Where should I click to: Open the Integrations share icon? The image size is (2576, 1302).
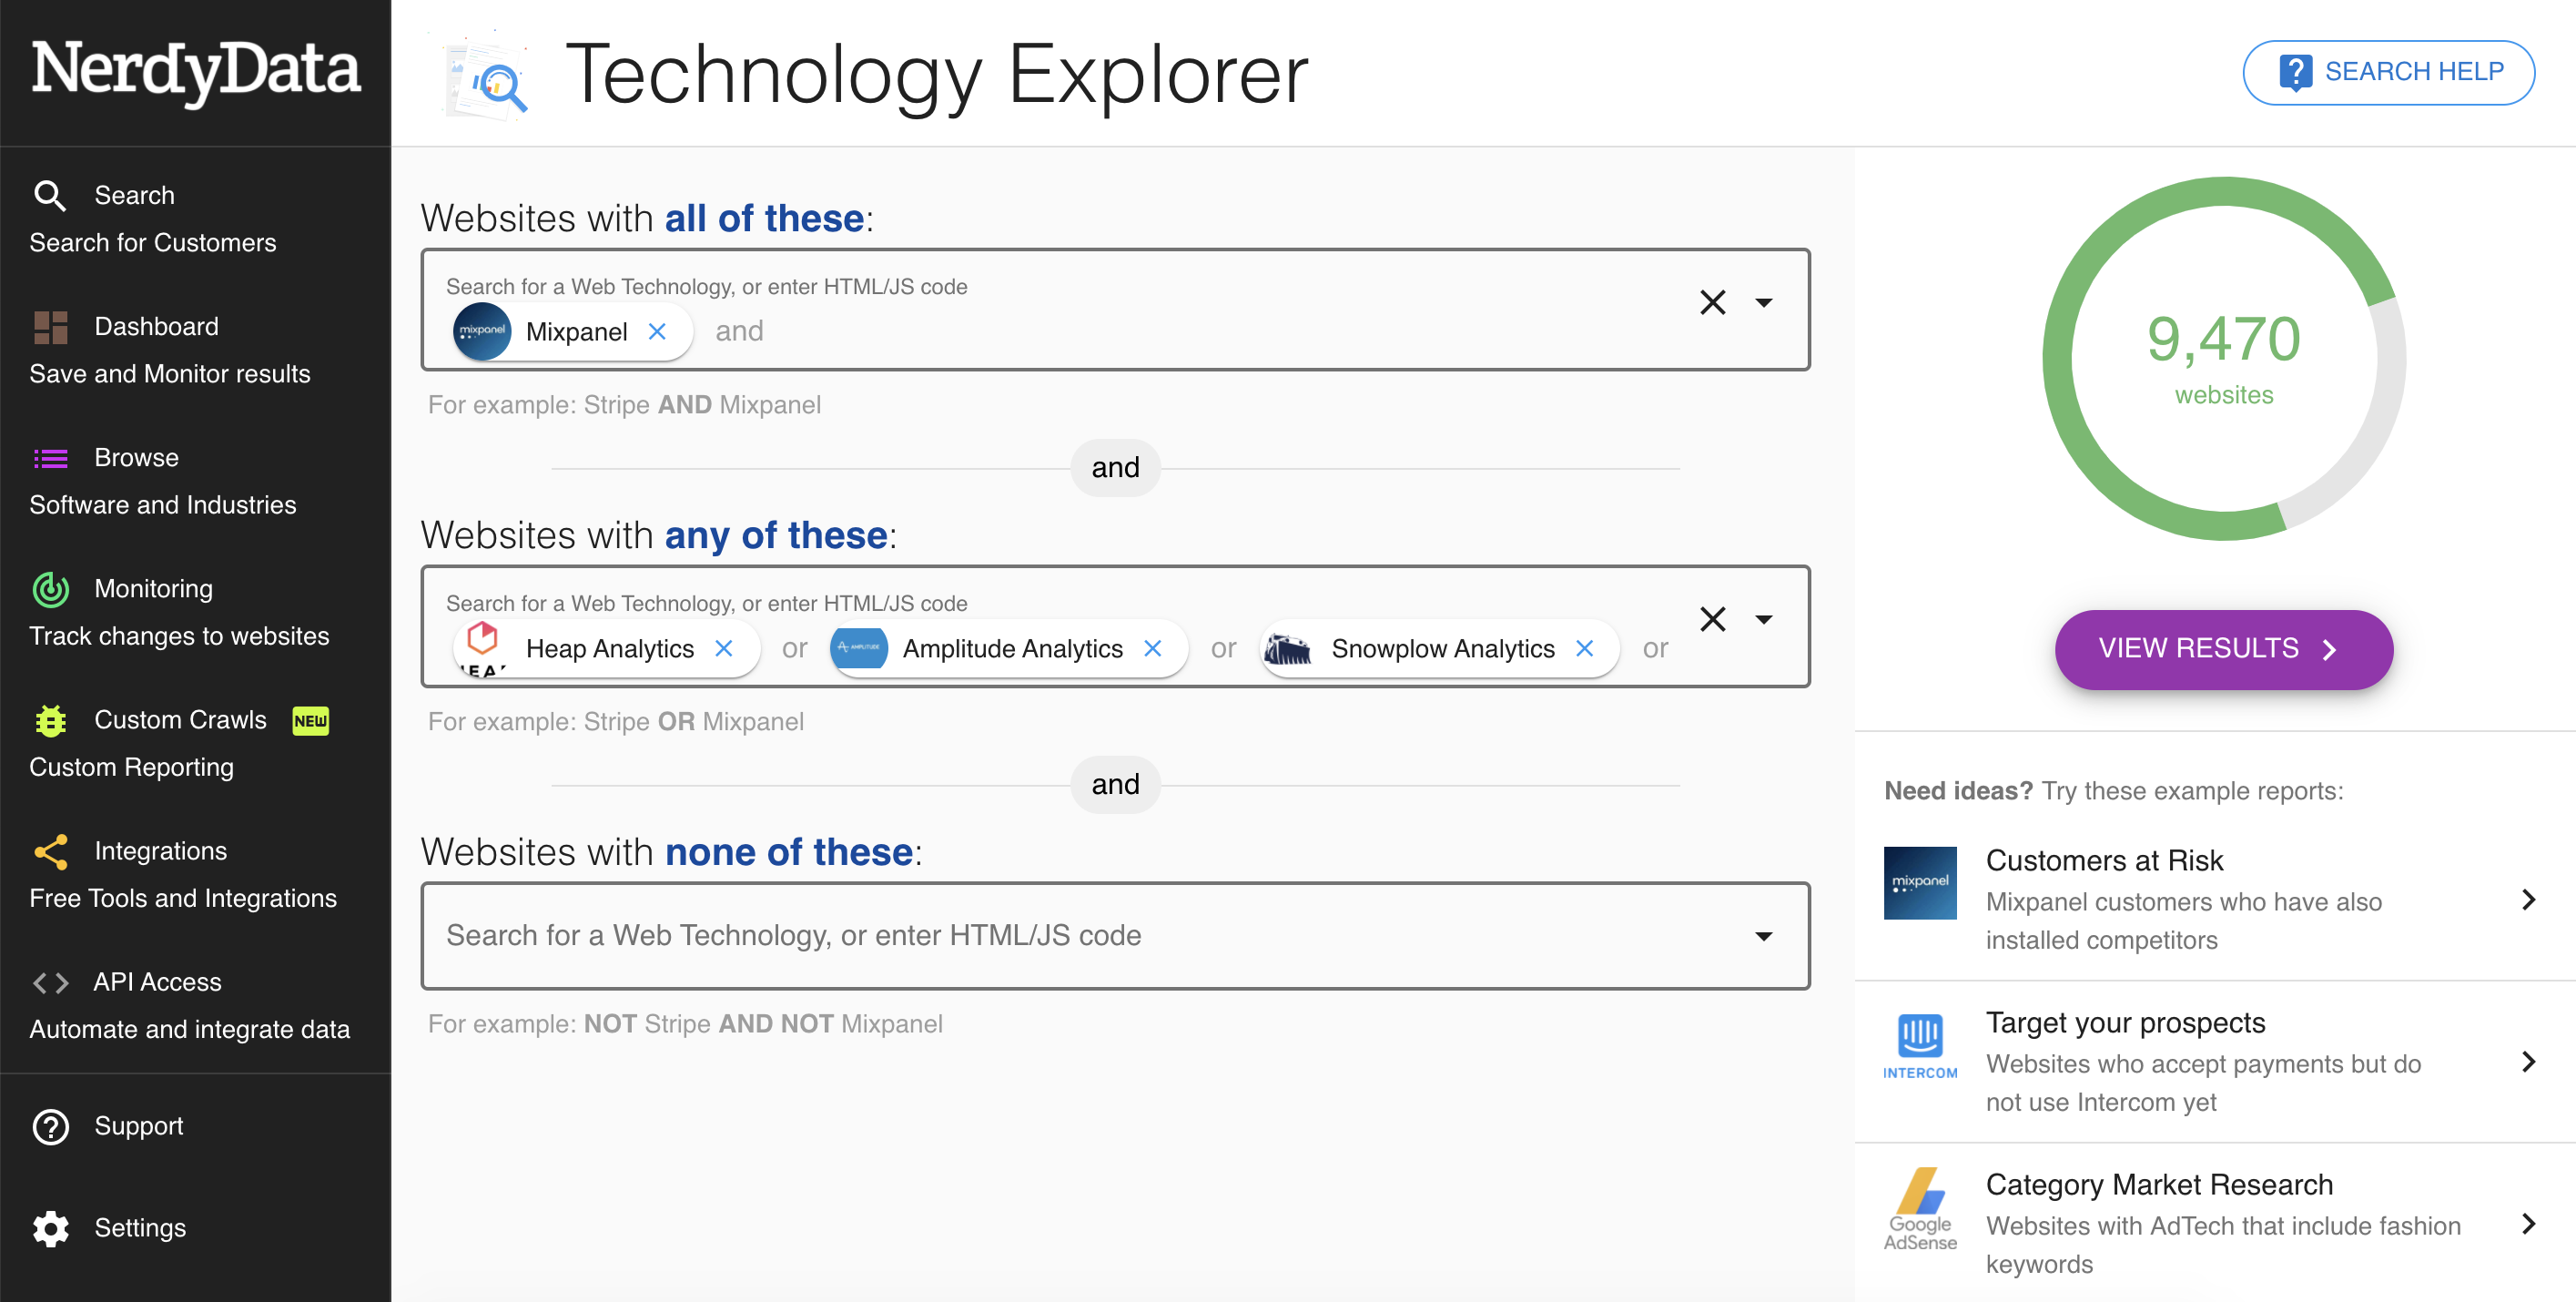tap(50, 851)
